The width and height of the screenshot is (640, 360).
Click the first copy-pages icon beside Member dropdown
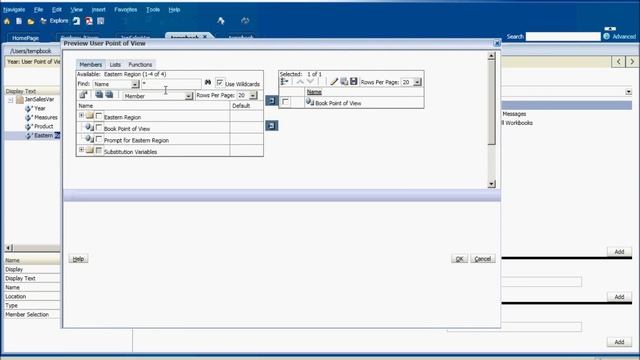(x=99, y=95)
